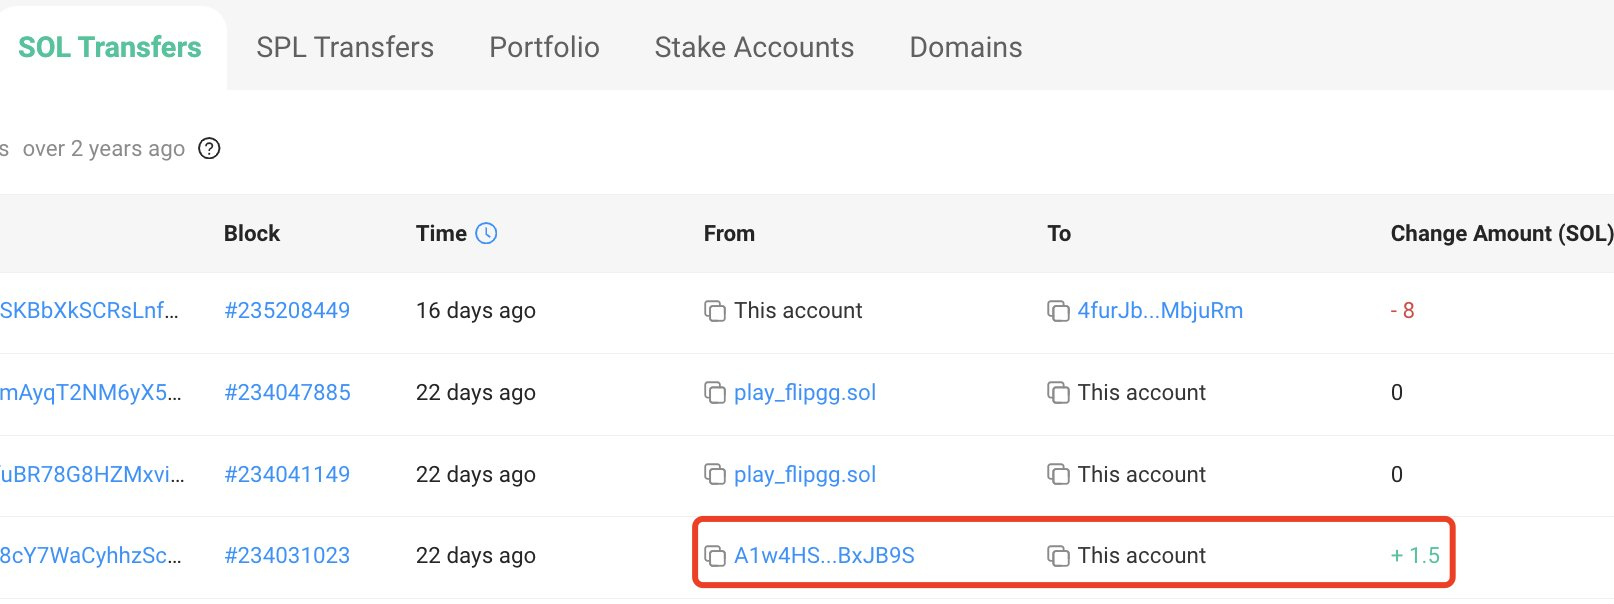Open the 4furJb...MbjuRm address link
This screenshot has width=1614, height=604.
point(1160,311)
